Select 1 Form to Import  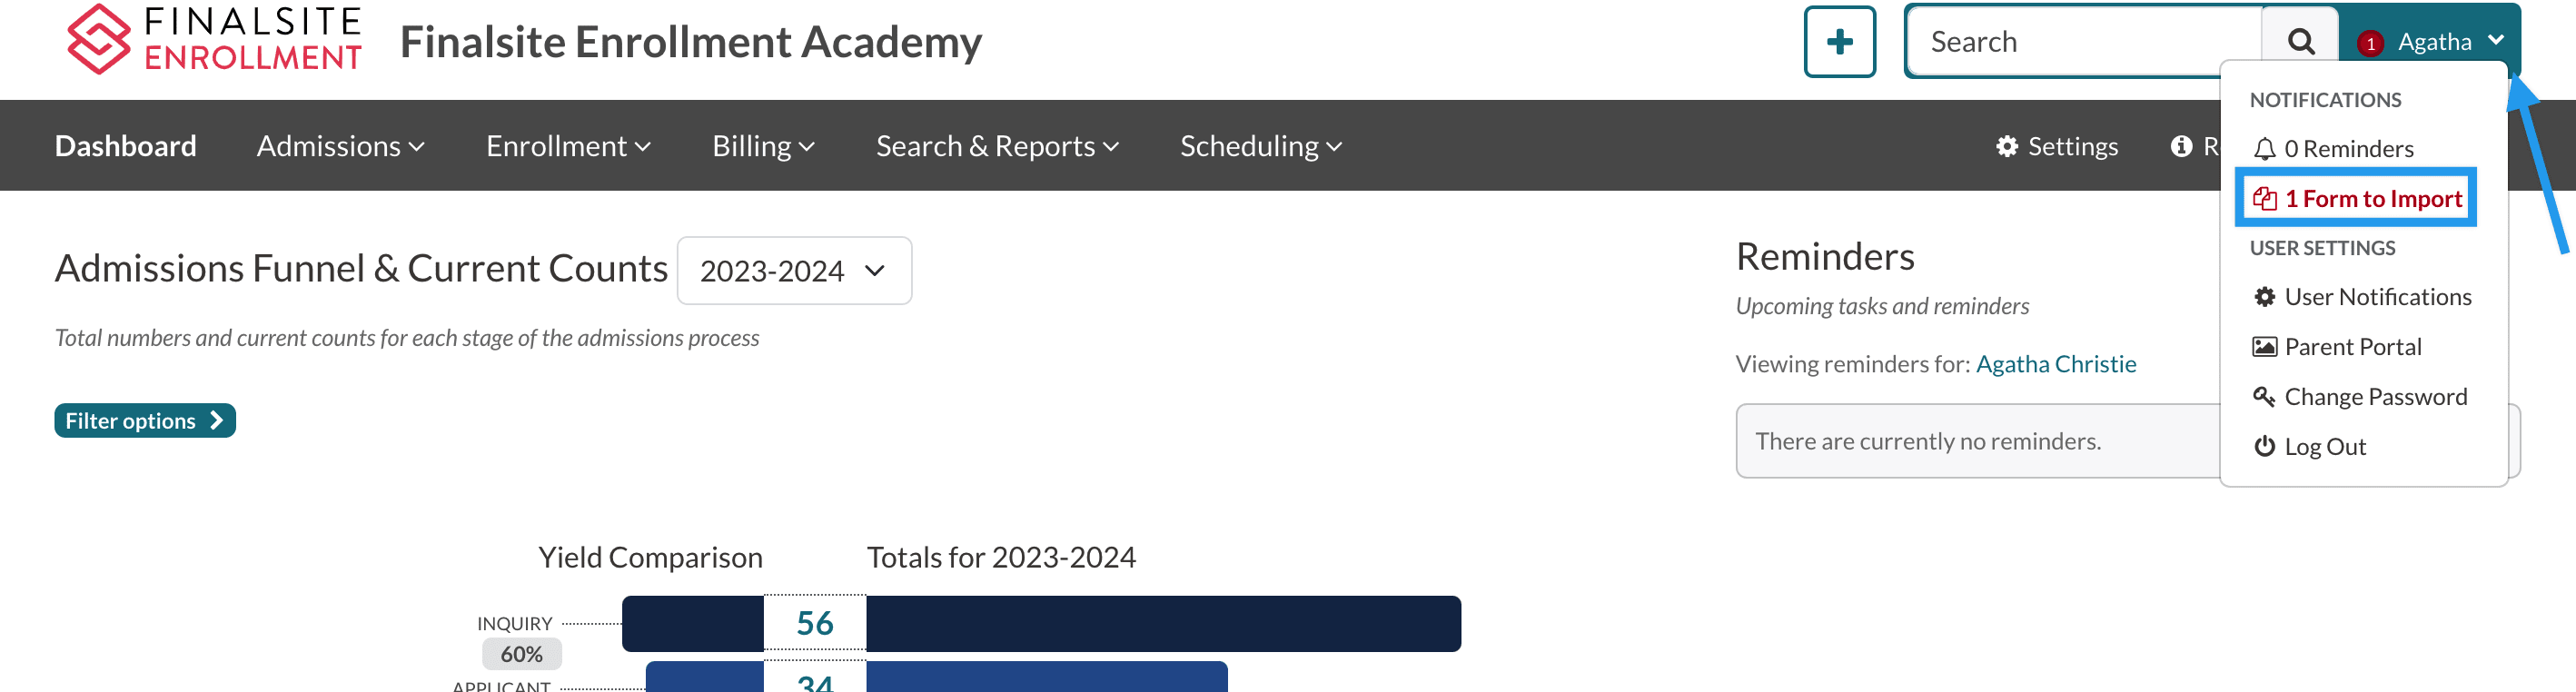click(2372, 199)
